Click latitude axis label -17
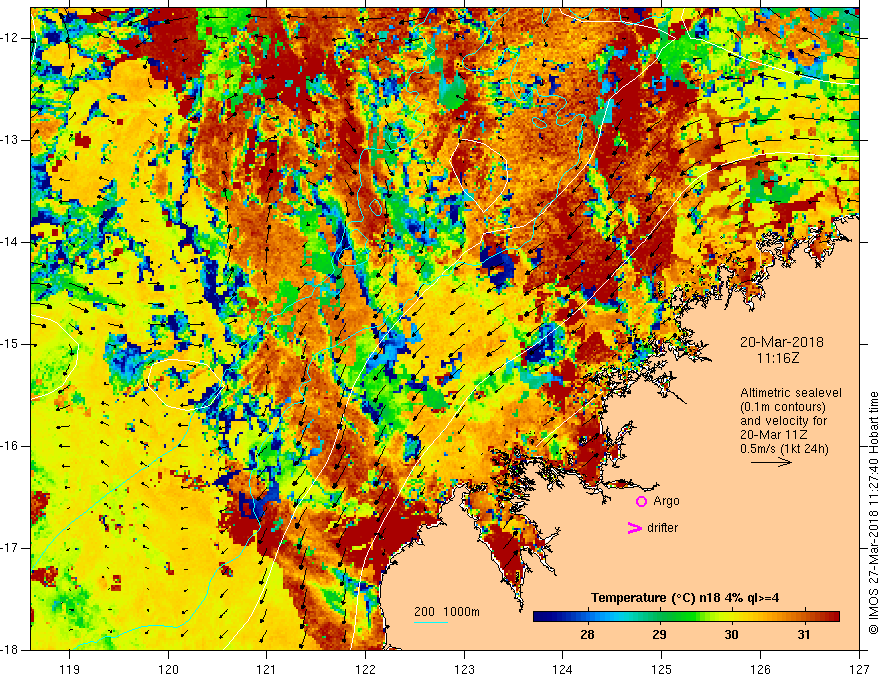Screen dimensions: 880x680 [11, 548]
